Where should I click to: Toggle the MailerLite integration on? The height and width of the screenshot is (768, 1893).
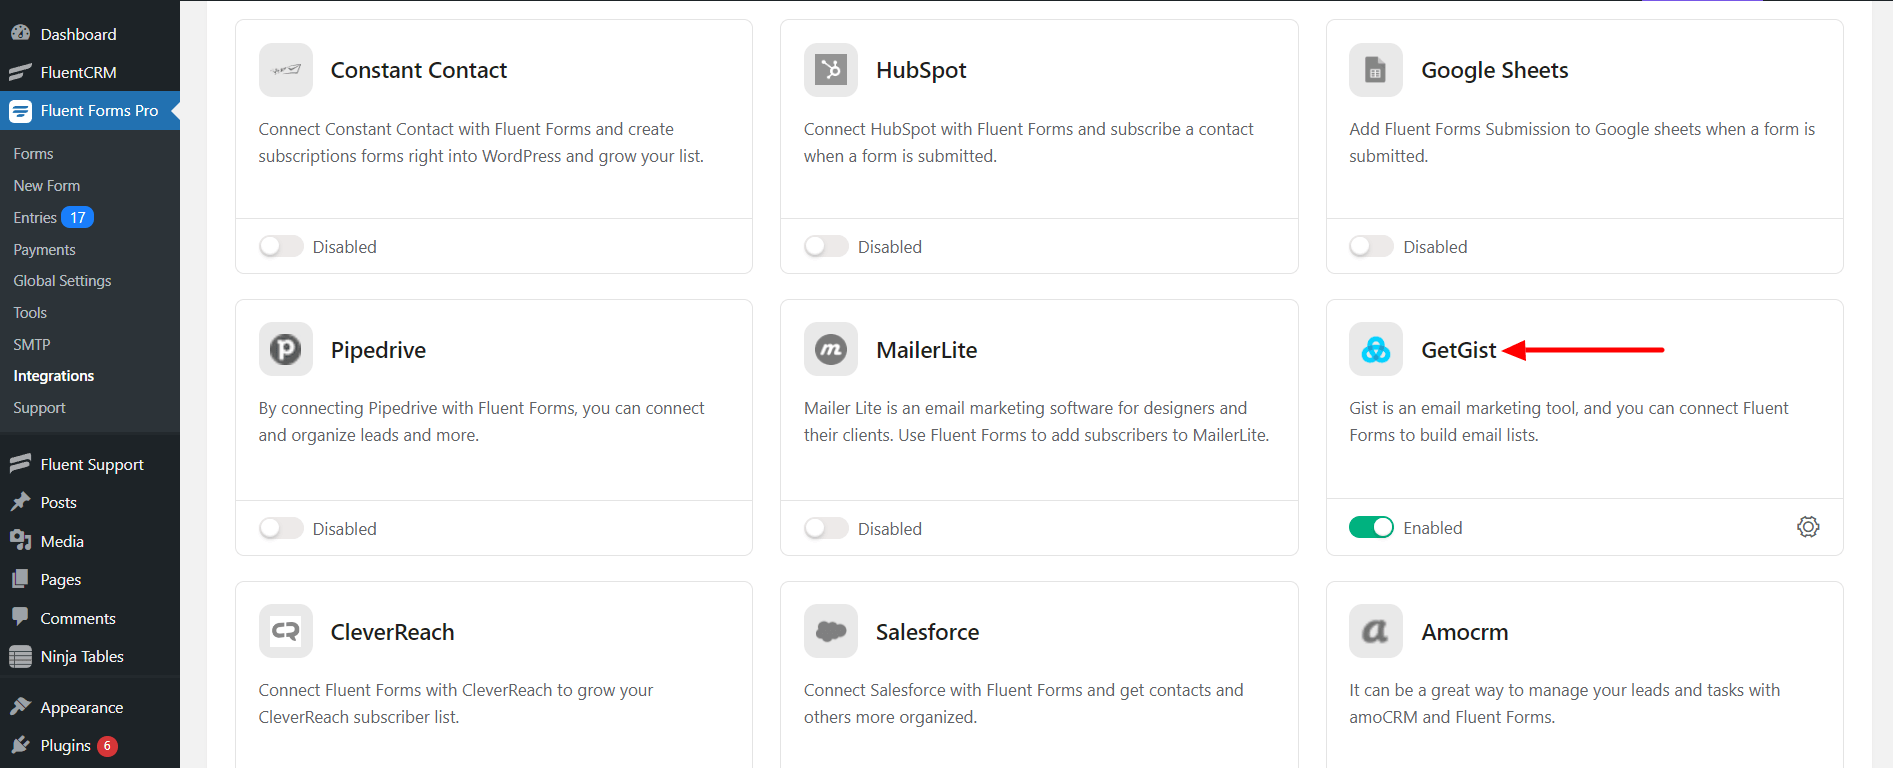pos(826,528)
